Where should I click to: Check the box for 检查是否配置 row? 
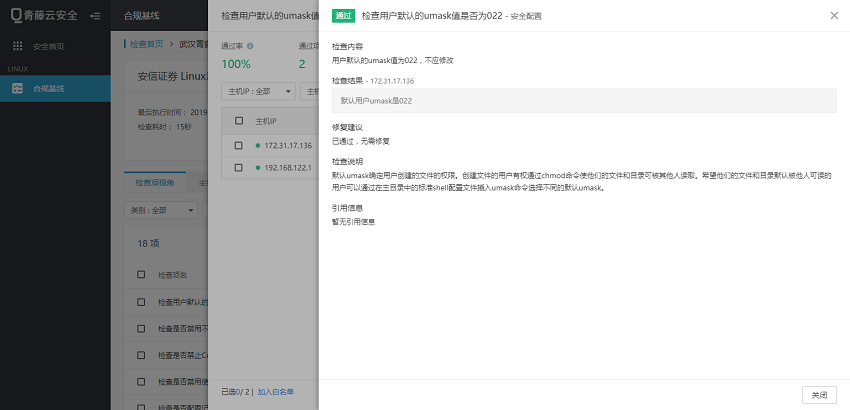point(141,406)
